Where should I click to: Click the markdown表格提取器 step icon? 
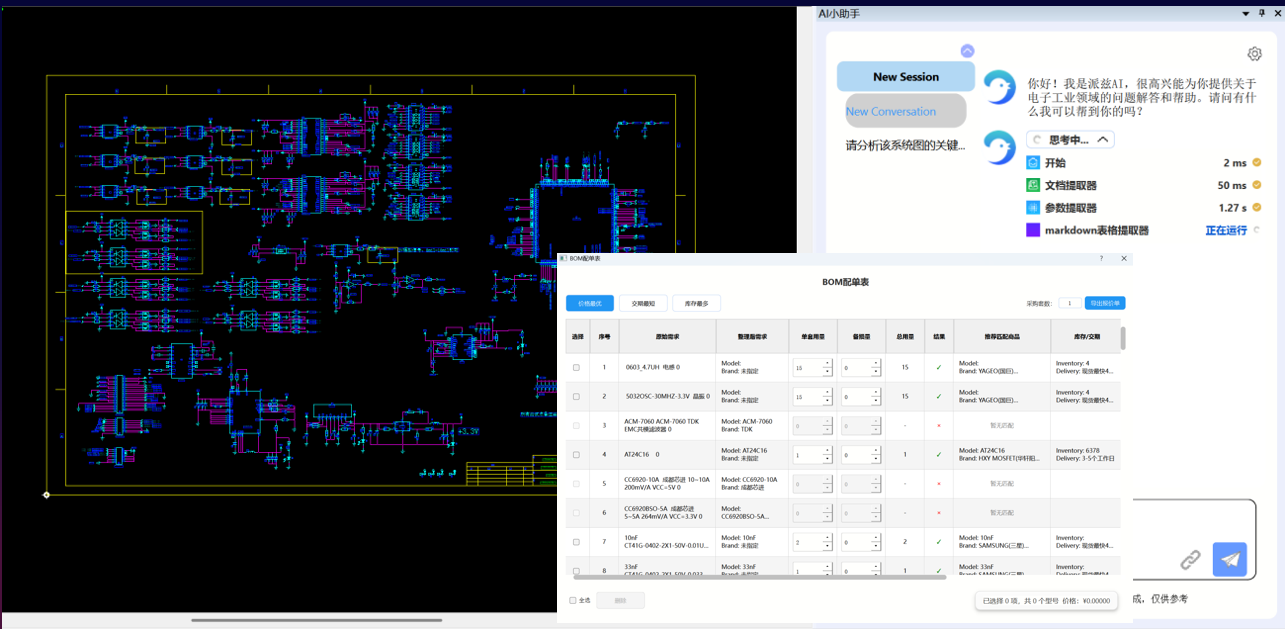1033,230
